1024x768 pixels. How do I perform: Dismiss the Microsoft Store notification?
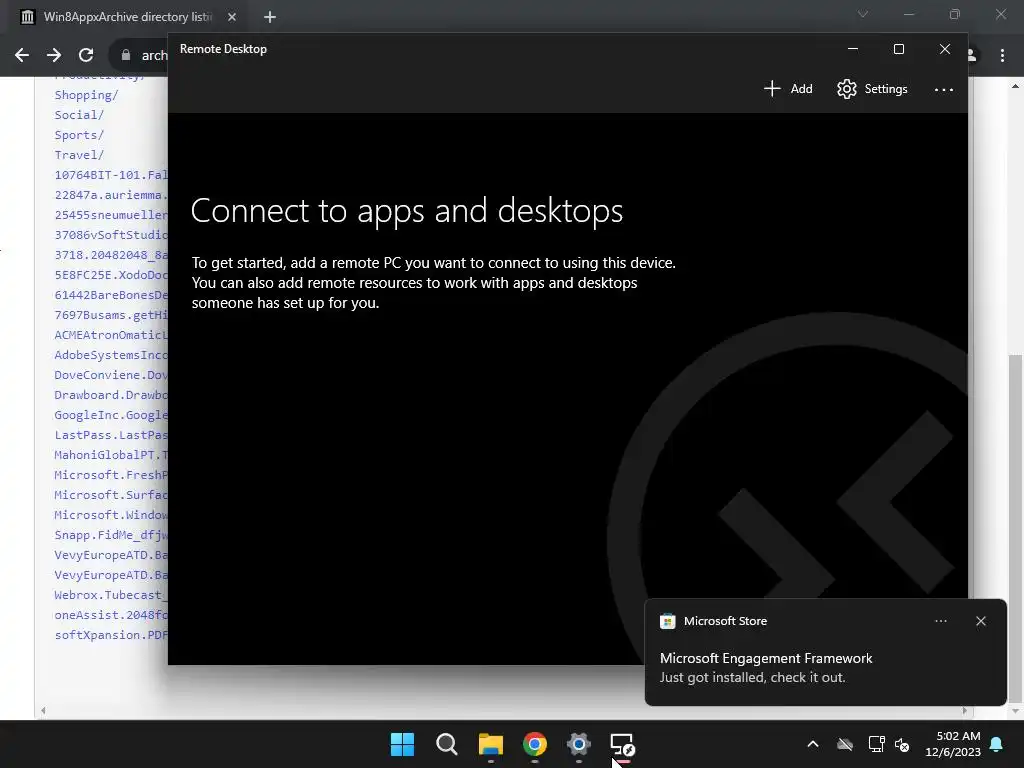(980, 621)
